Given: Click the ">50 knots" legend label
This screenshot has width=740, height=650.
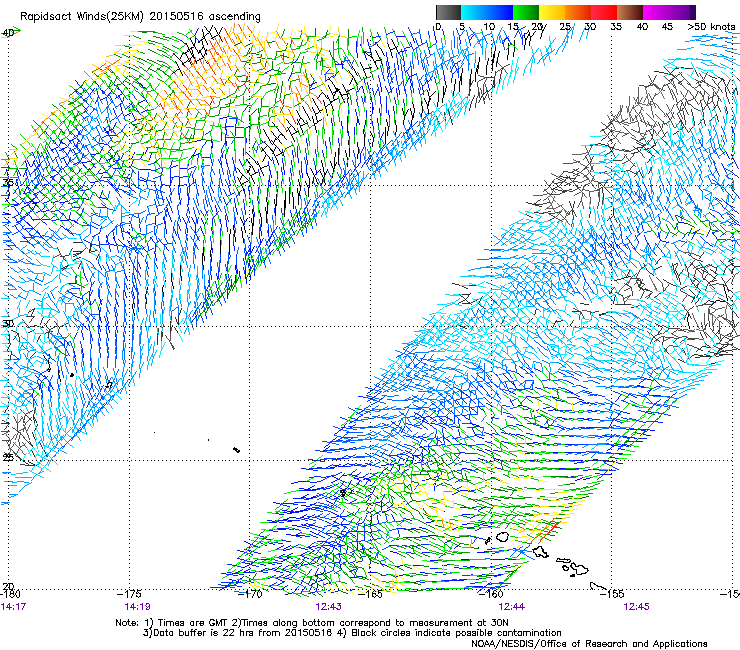Looking at the screenshot, I should tap(711, 27).
